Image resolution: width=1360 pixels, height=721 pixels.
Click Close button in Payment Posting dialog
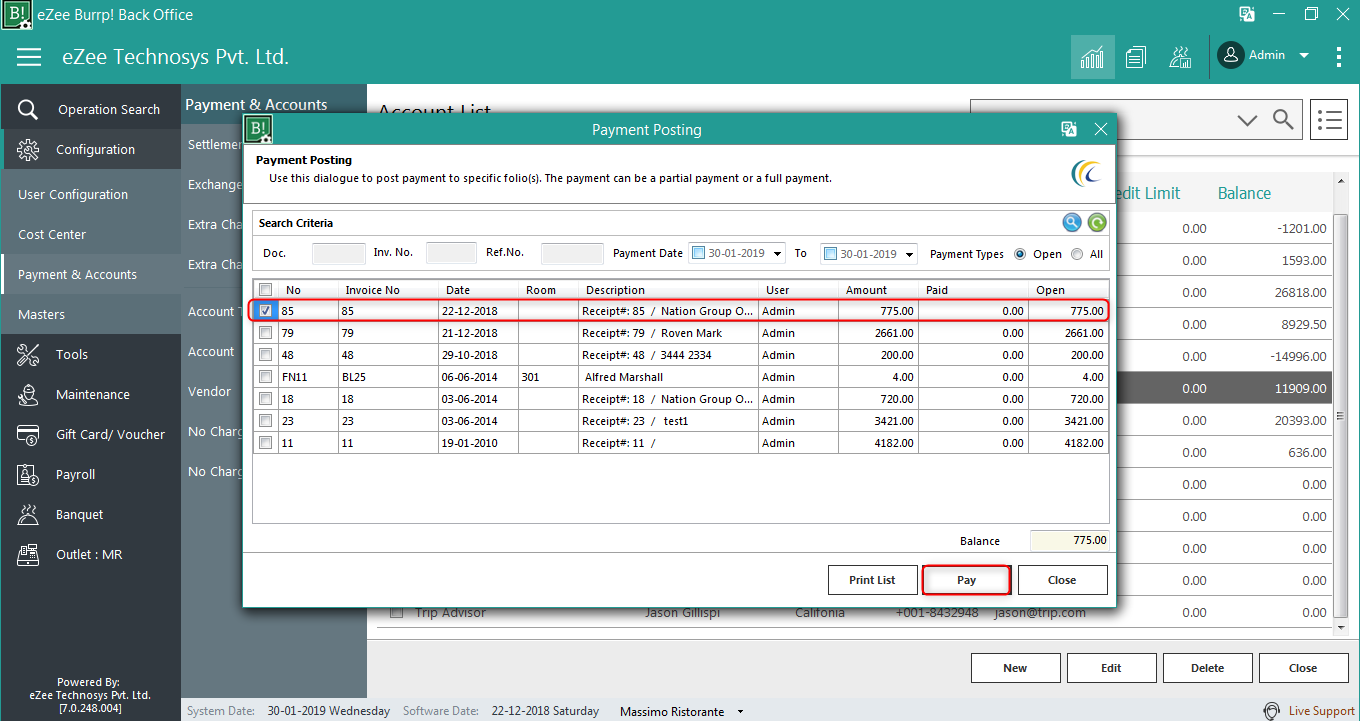(x=1062, y=580)
